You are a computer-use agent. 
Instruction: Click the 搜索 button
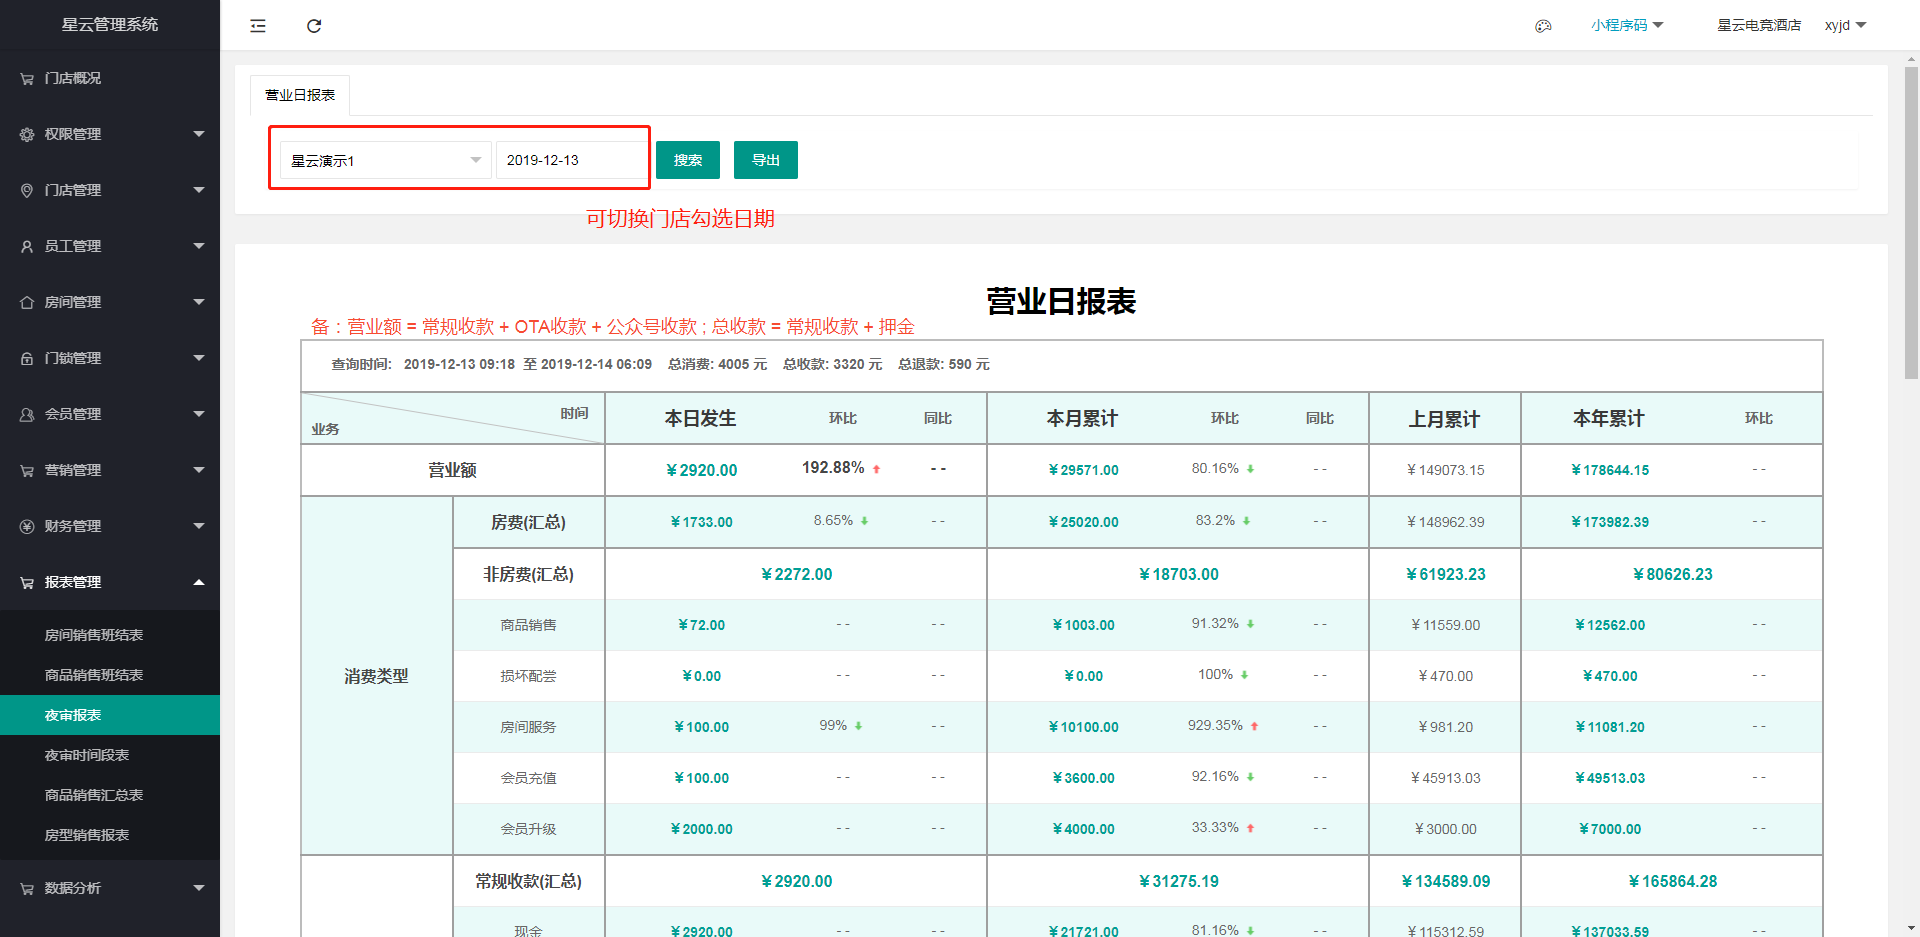[688, 160]
